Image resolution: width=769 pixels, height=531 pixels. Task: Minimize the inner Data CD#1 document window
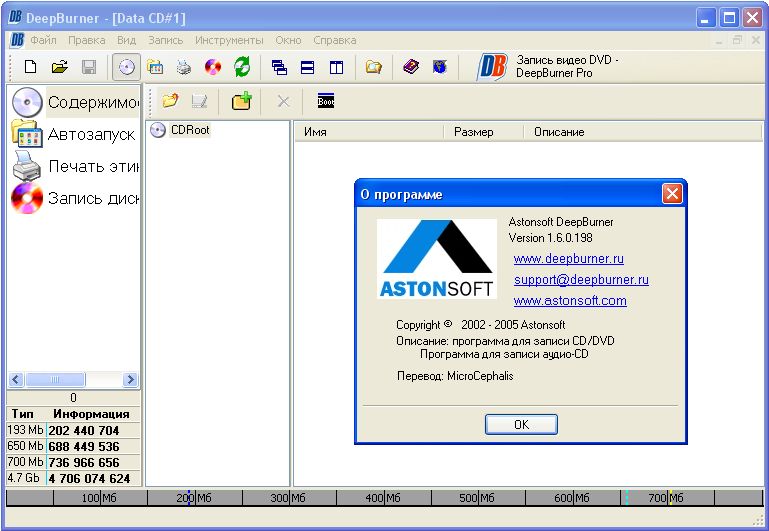pyautogui.click(x=719, y=41)
